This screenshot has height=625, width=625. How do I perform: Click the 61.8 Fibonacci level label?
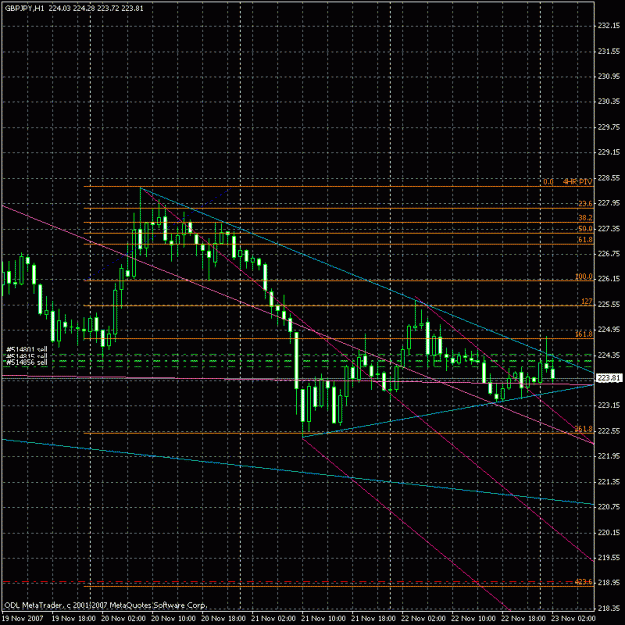[x=585, y=240]
